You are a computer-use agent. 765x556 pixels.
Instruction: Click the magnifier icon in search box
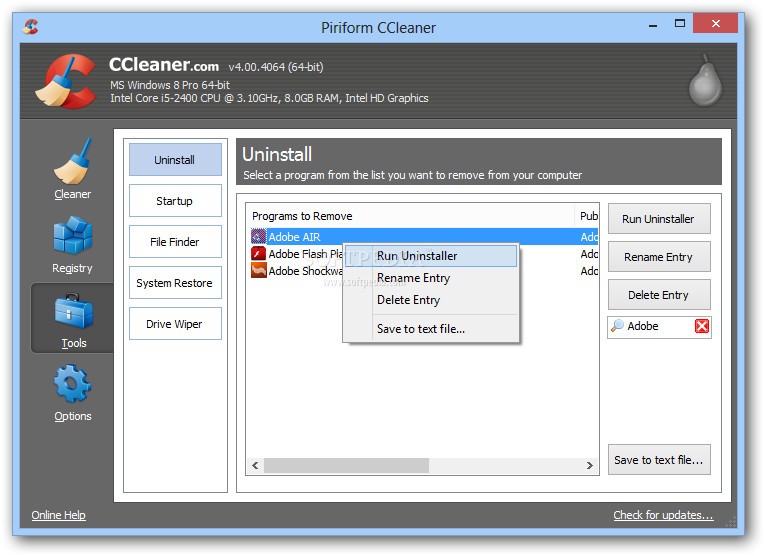click(617, 325)
